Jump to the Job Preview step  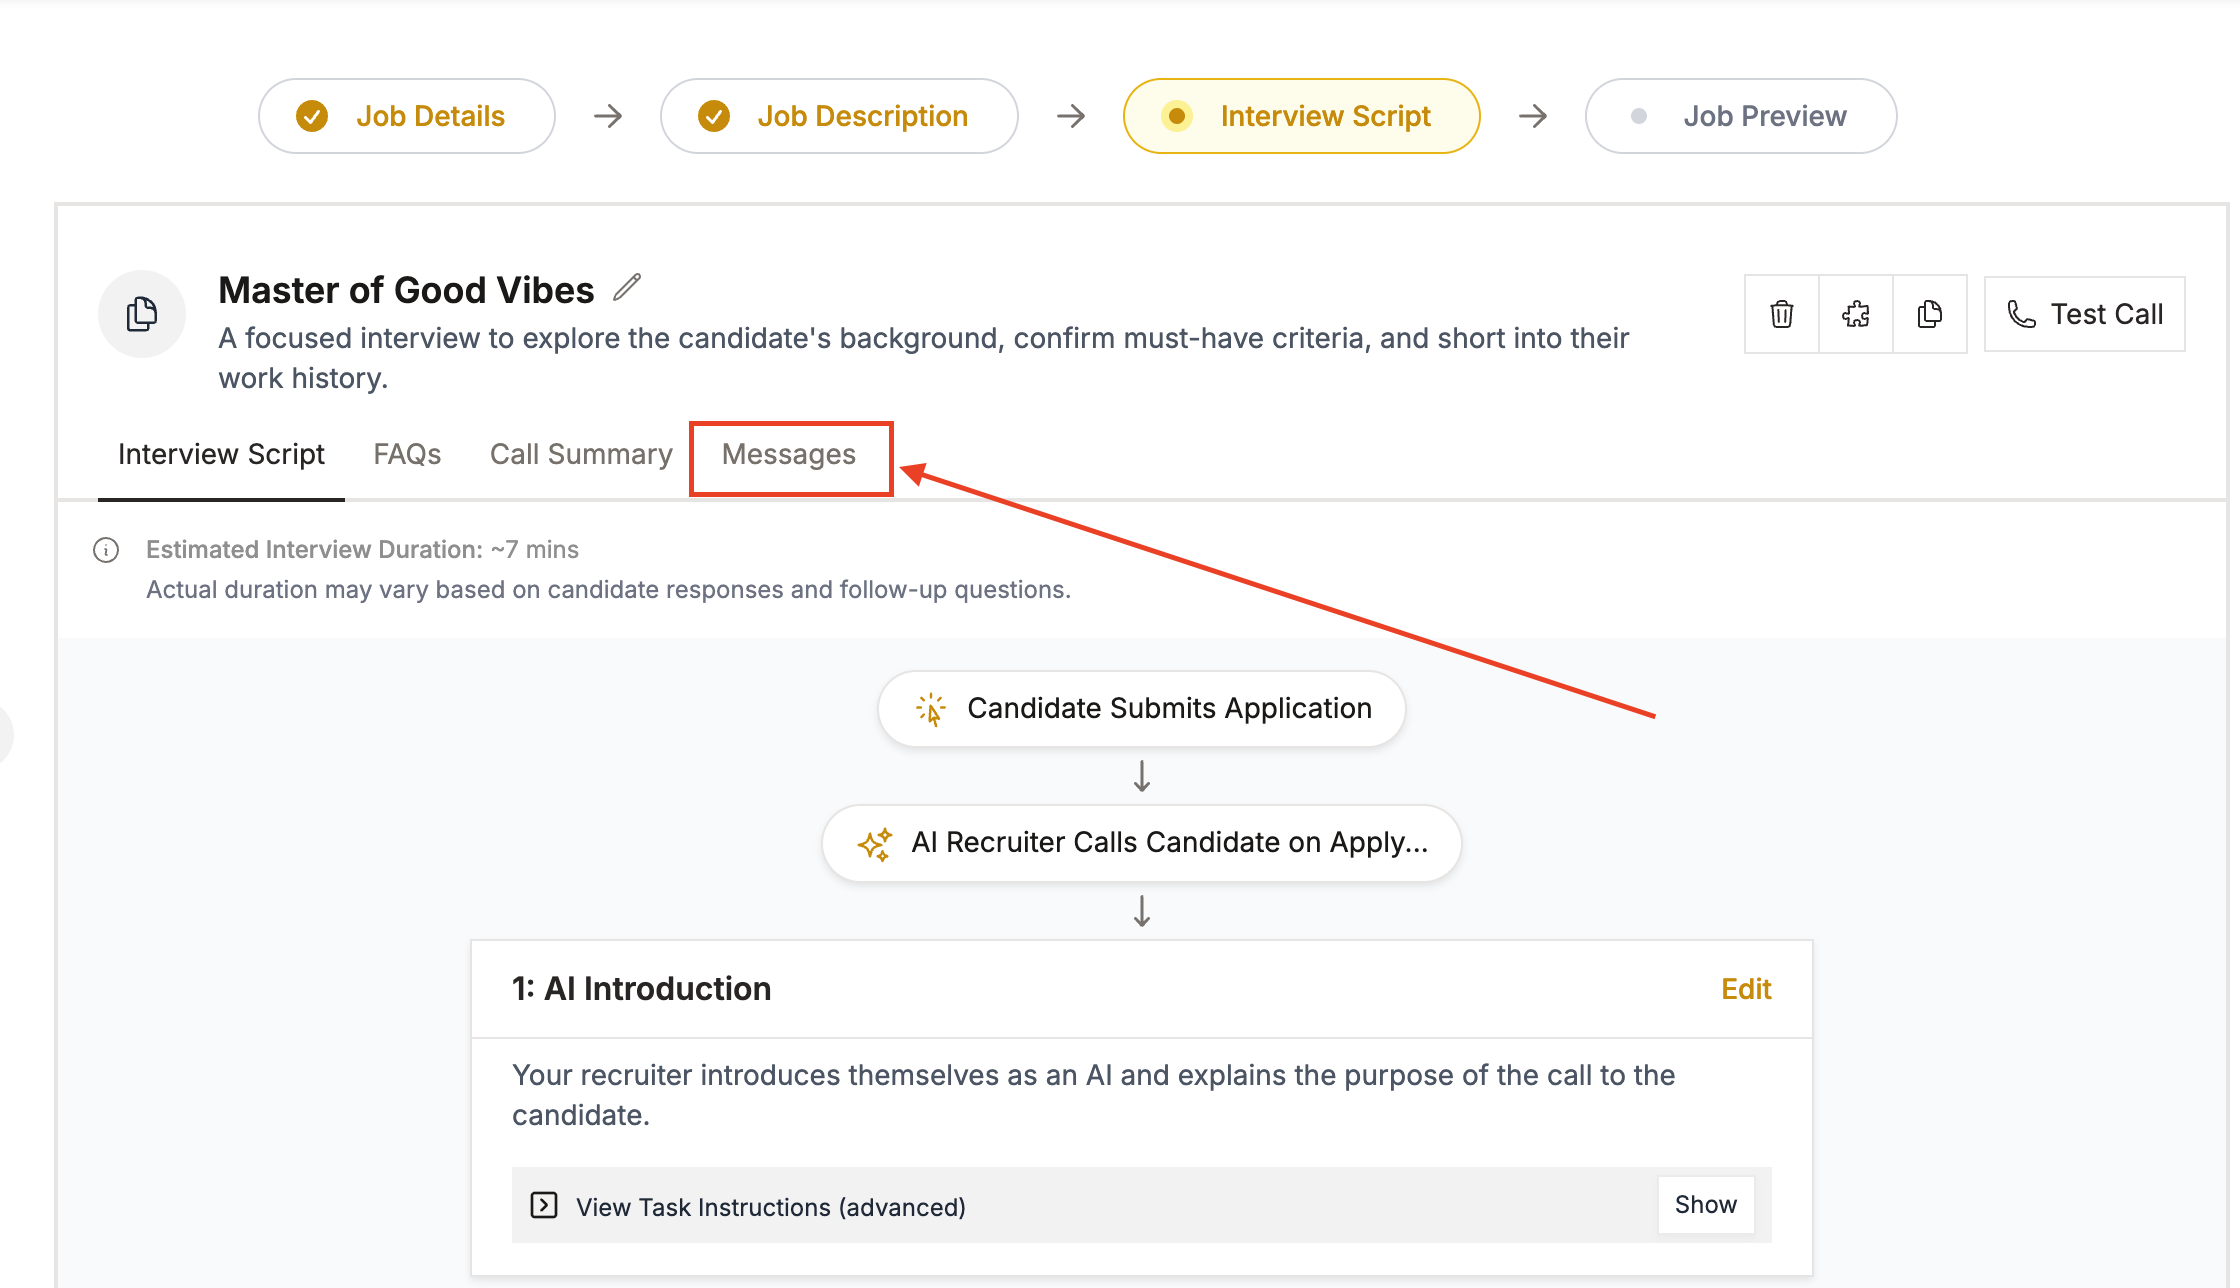coord(1741,116)
